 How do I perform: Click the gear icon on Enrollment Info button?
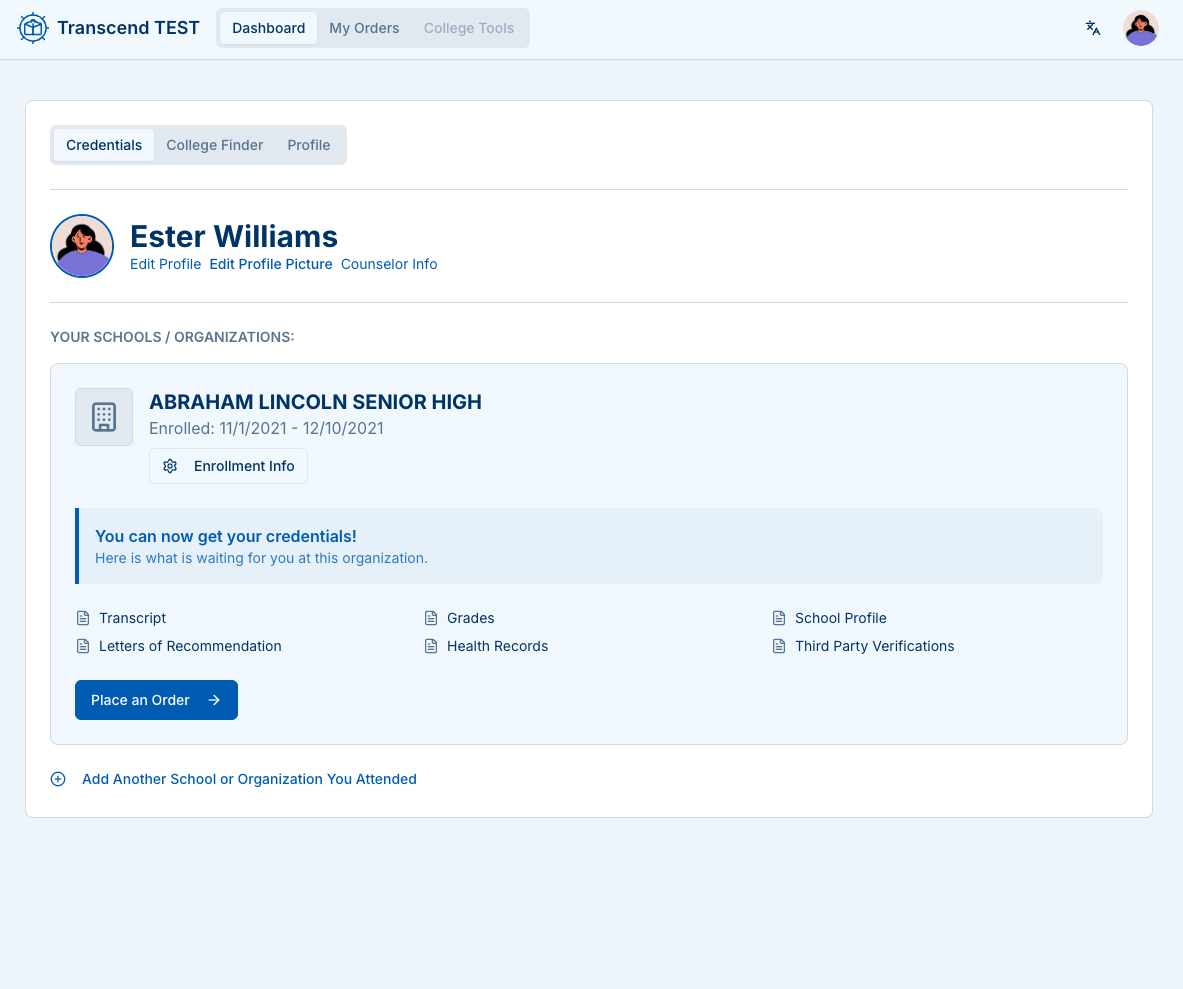coord(170,465)
